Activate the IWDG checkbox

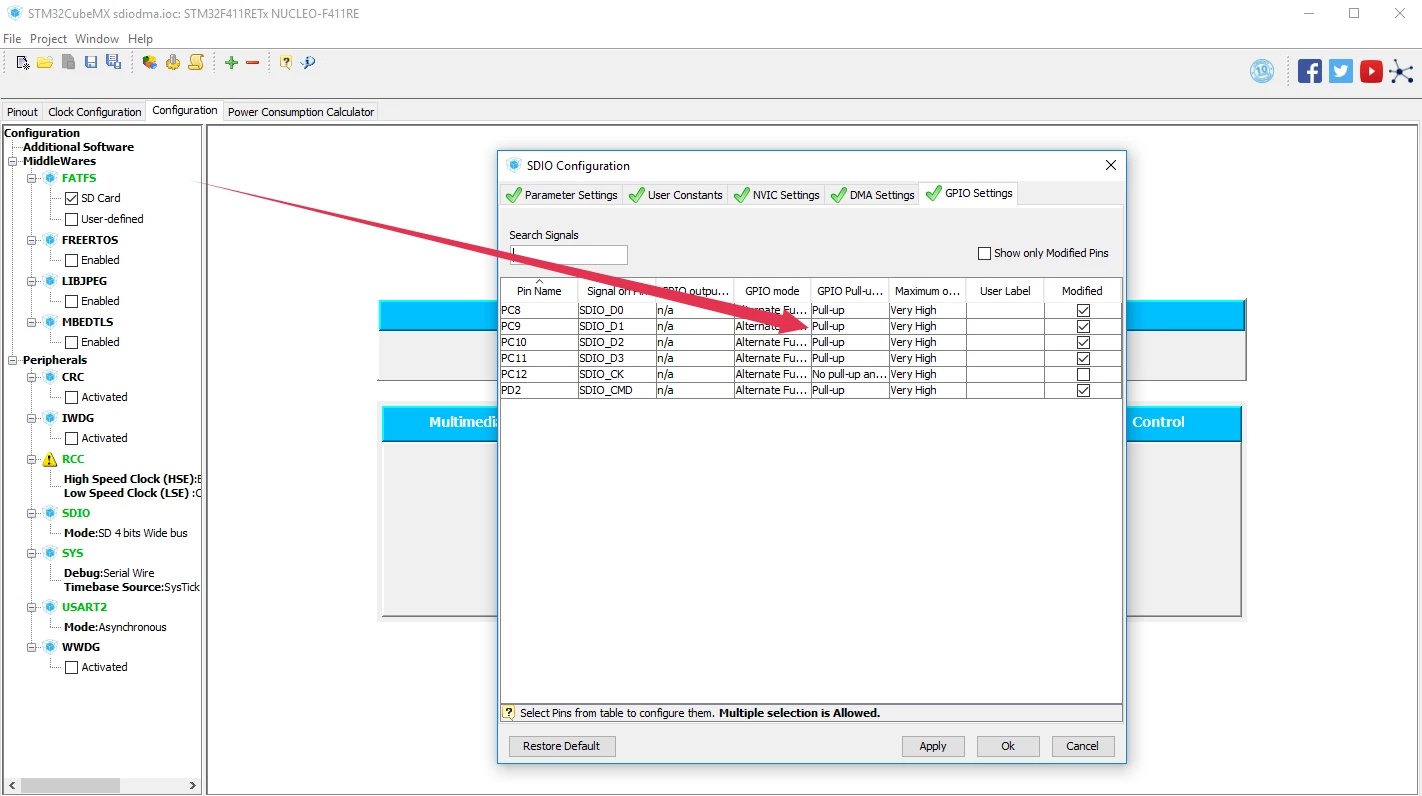coord(71,438)
